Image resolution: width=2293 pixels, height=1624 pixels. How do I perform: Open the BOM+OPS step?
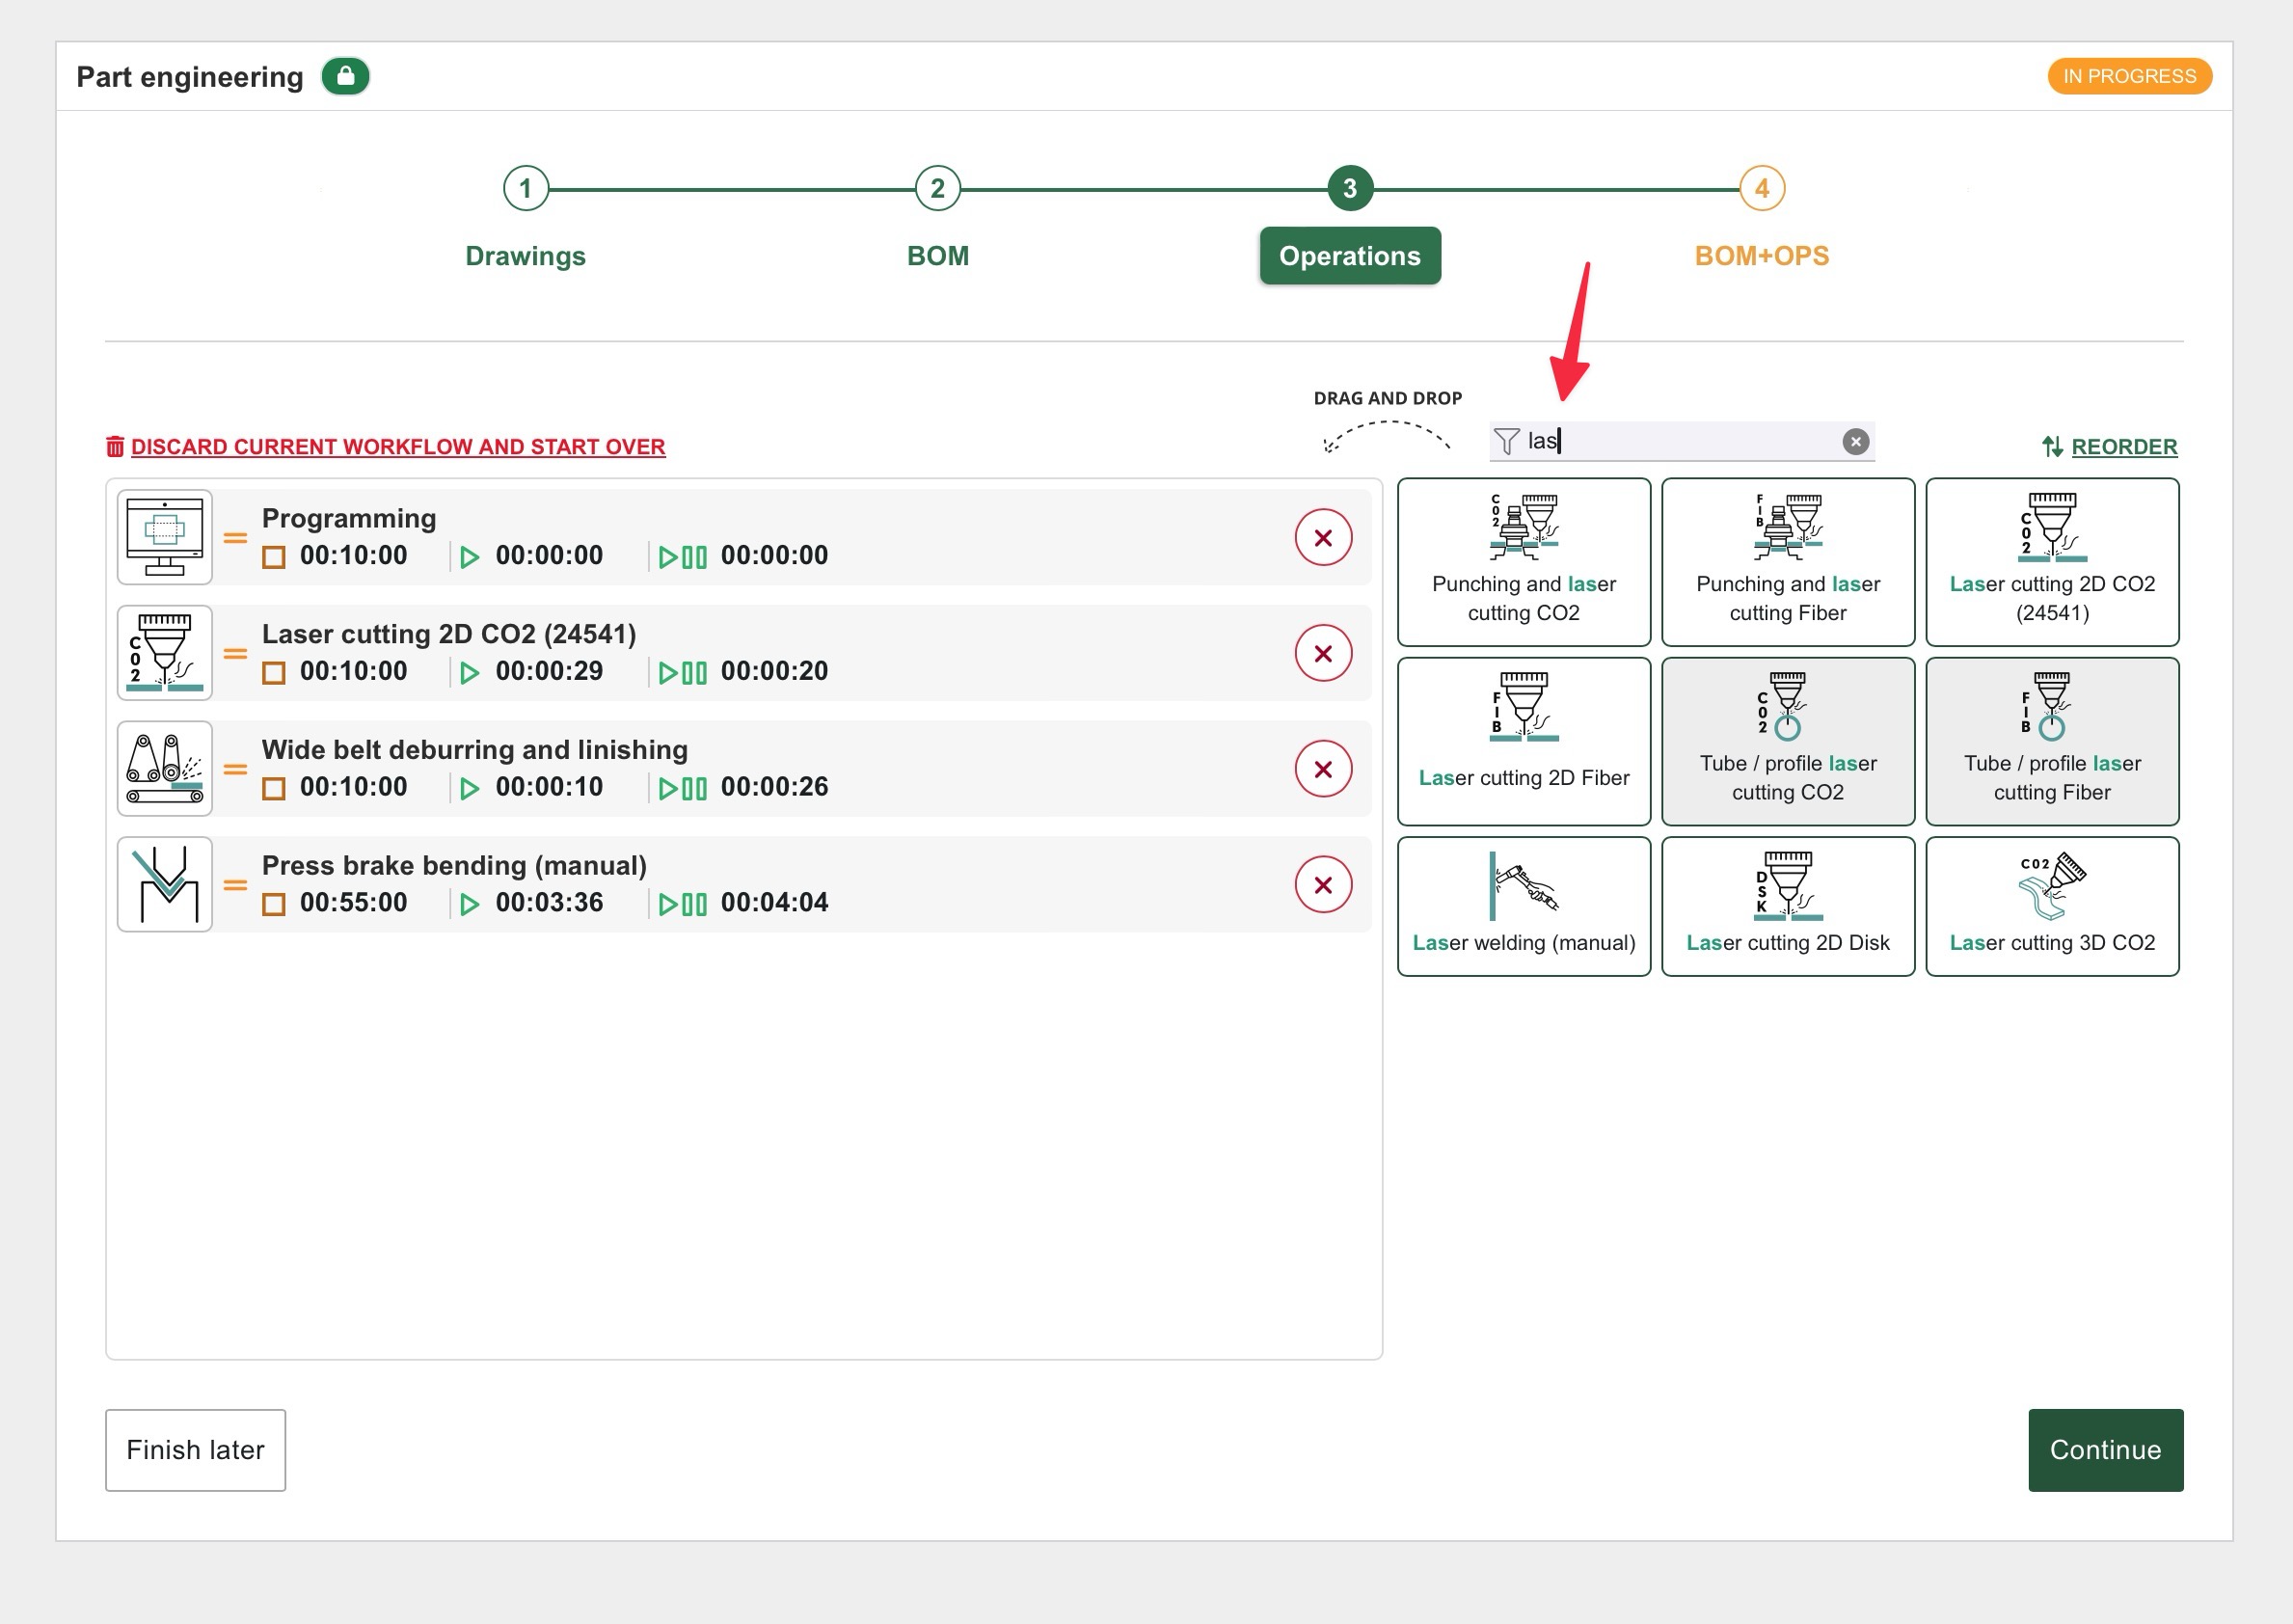1761,188
